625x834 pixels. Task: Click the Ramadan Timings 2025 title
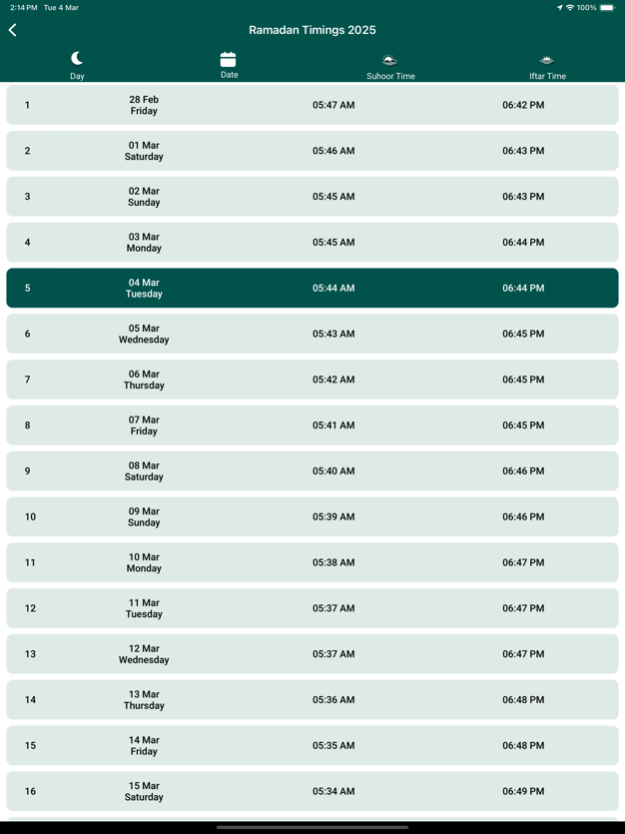coord(312,30)
